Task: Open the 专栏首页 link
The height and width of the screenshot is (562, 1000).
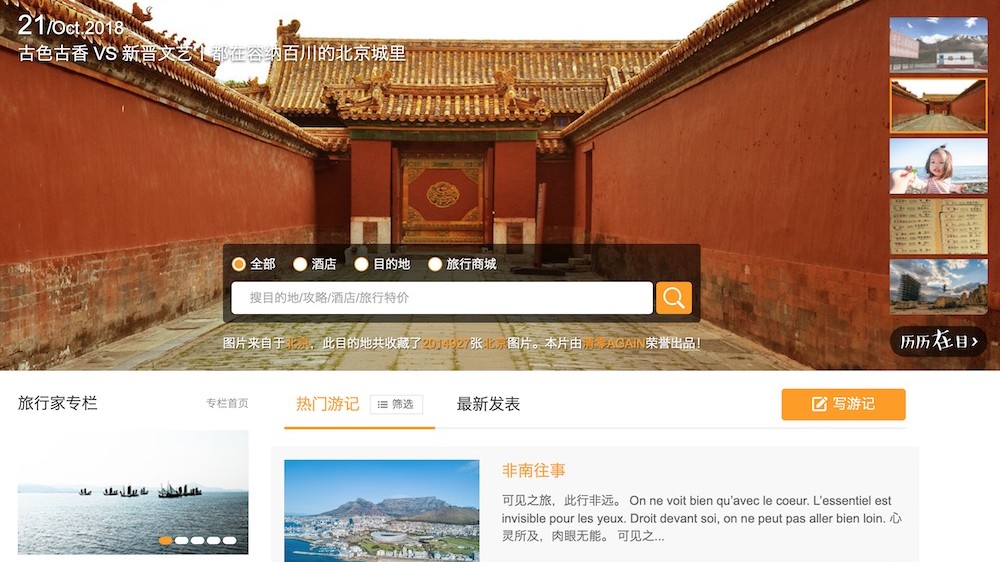Action: coord(227,403)
